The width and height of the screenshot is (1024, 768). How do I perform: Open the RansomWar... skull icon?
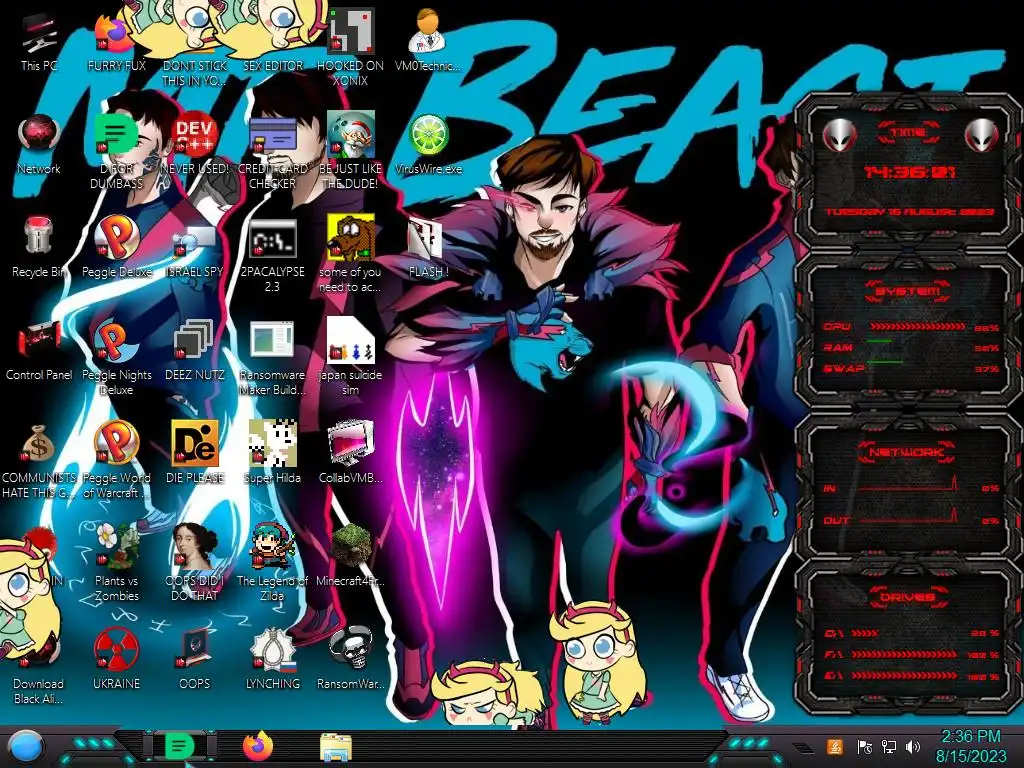click(x=351, y=649)
